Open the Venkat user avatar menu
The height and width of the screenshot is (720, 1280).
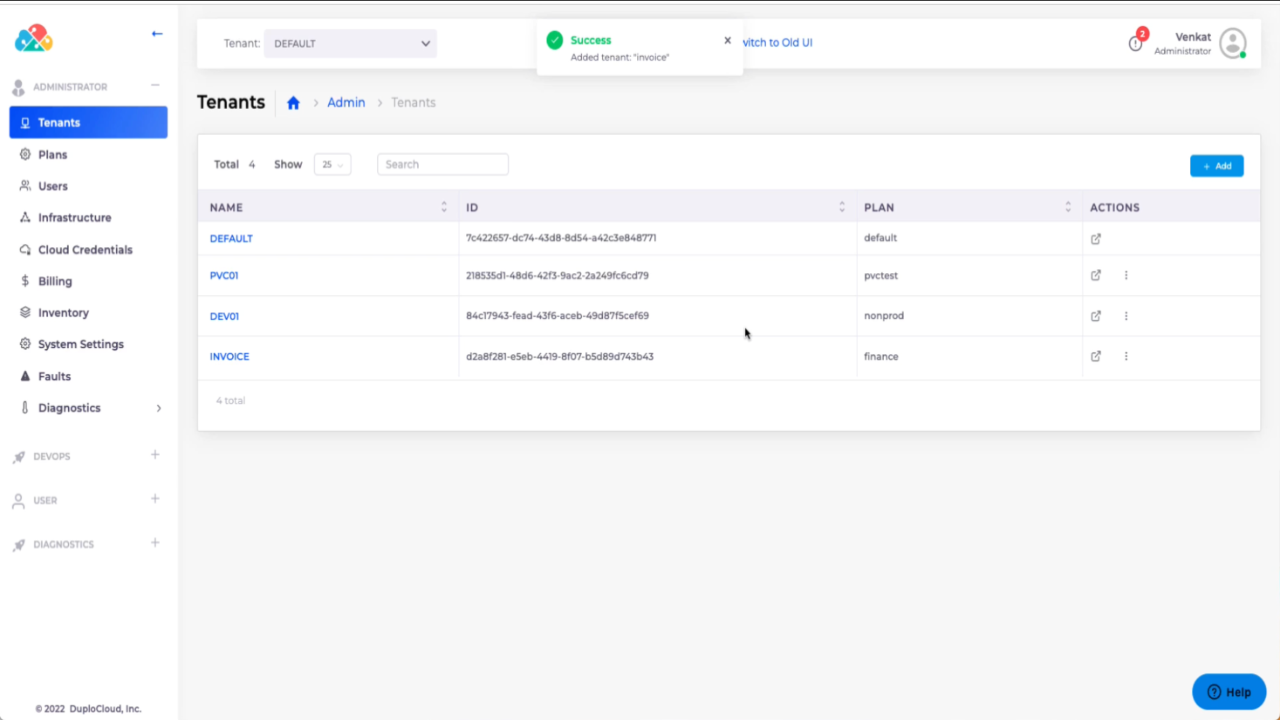(1233, 43)
